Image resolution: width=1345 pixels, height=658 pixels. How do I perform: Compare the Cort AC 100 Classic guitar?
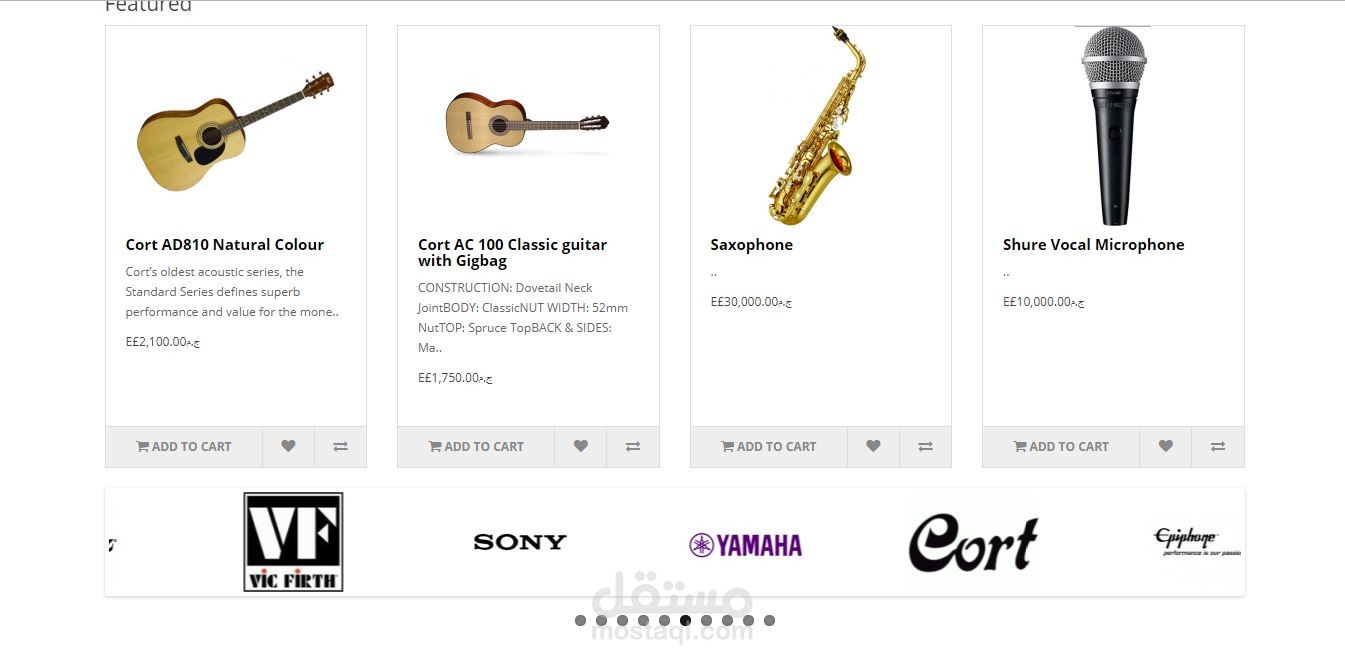pyautogui.click(x=633, y=447)
